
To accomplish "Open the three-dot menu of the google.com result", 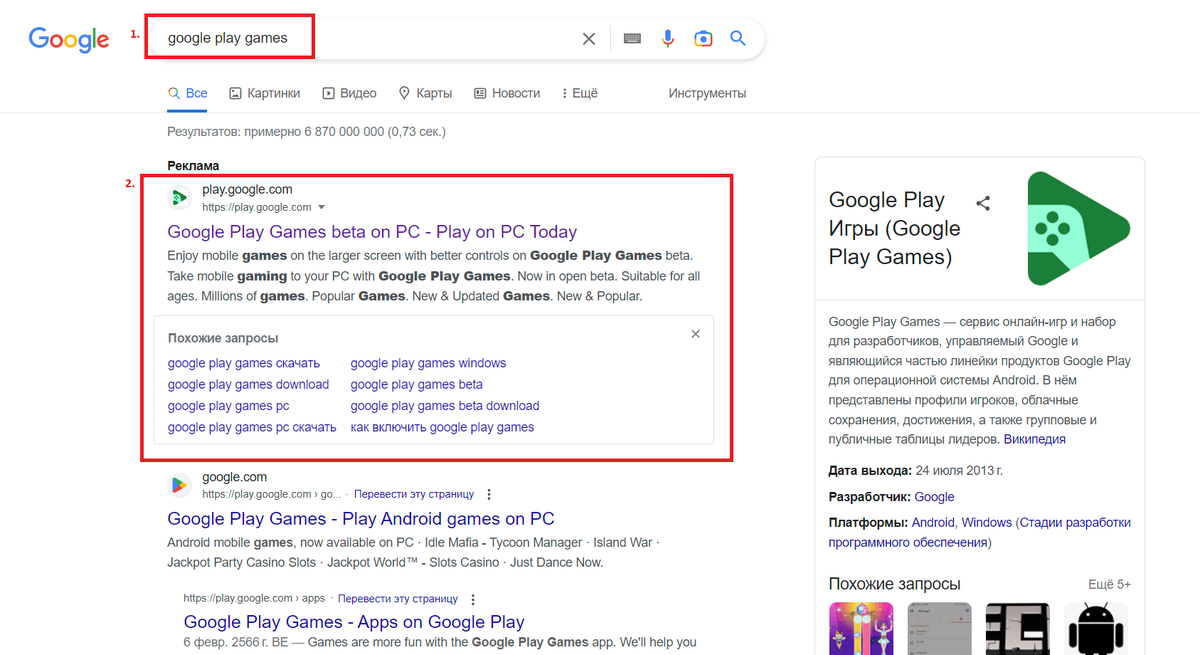I will (x=489, y=494).
